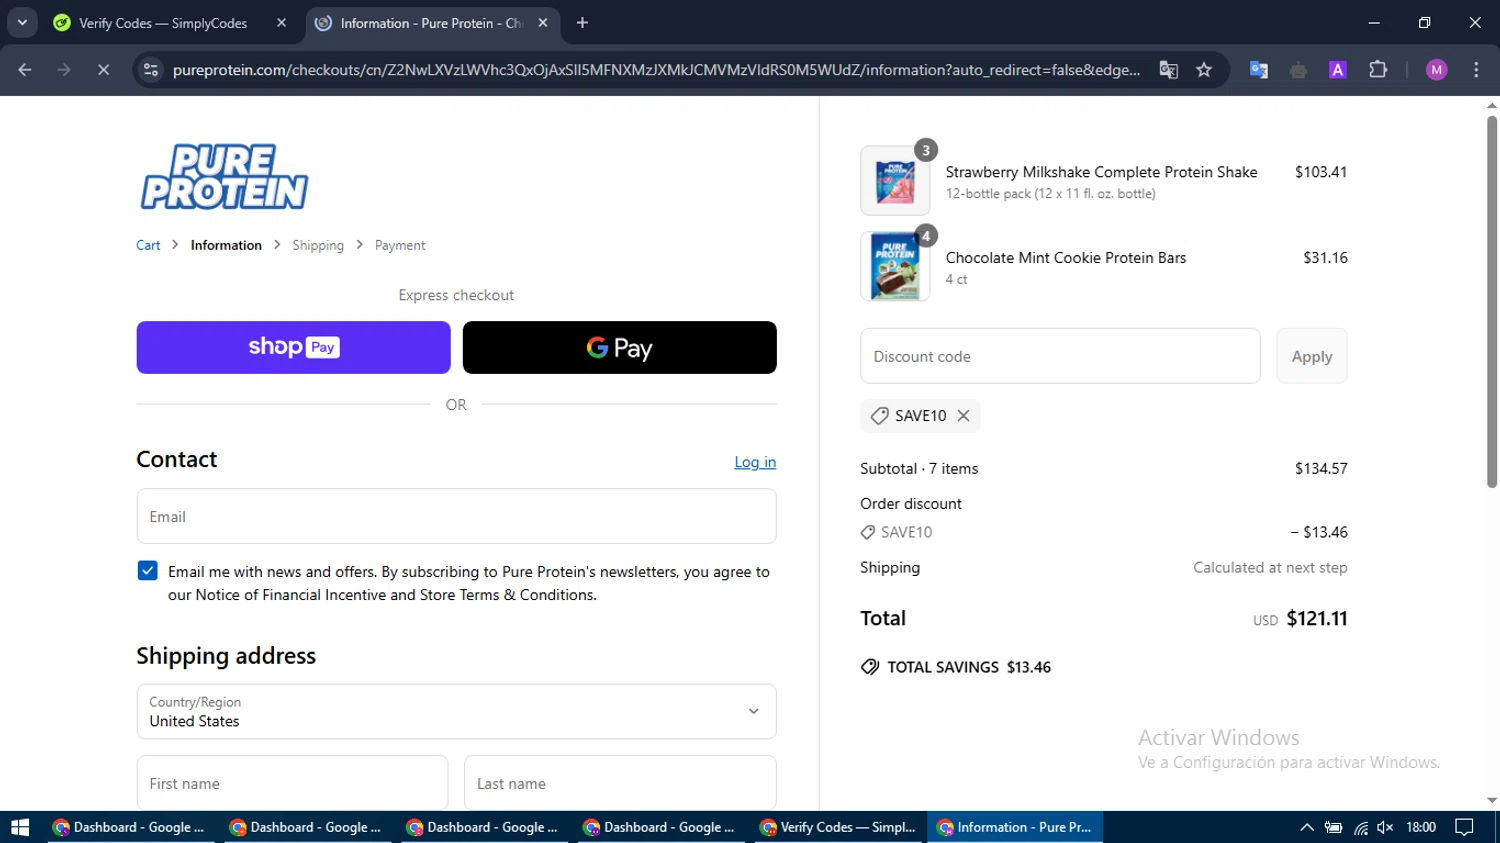Expand the Country/Region dropdown

coord(456,711)
